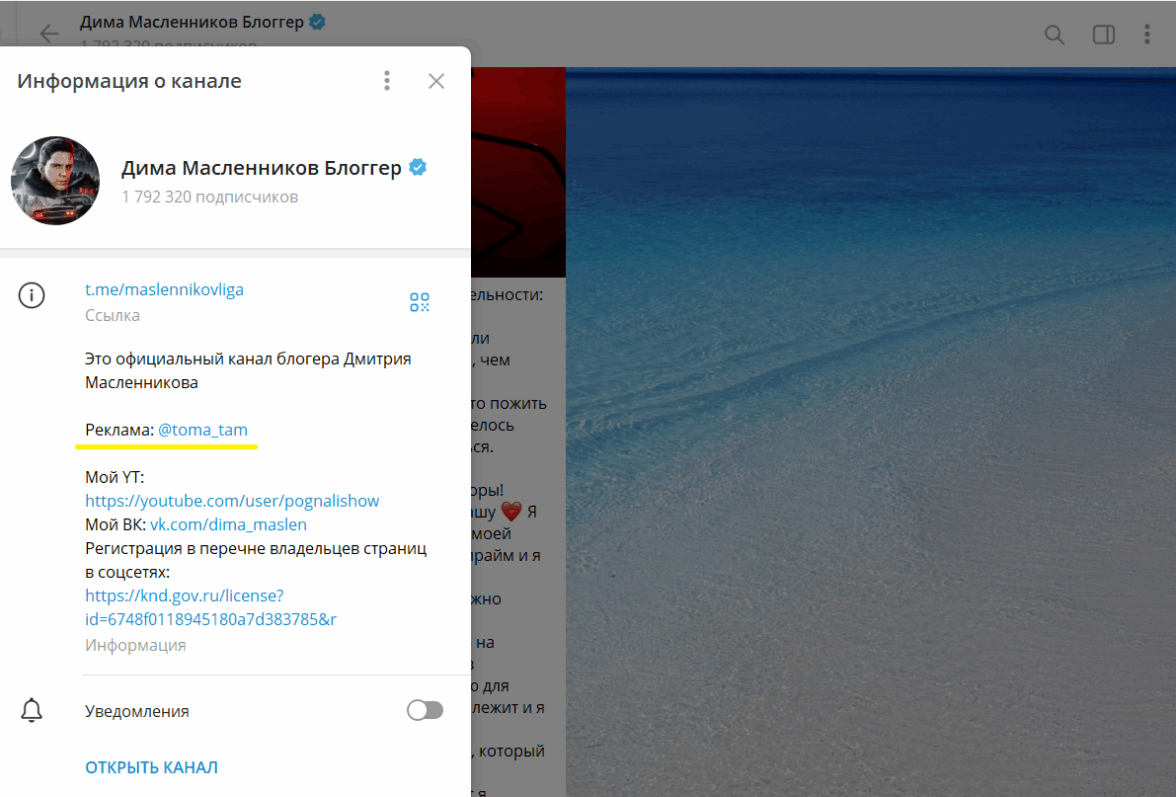Image resolution: width=1176 pixels, height=797 pixels.
Task: Click the notifications bell icon
Action: tap(32, 711)
